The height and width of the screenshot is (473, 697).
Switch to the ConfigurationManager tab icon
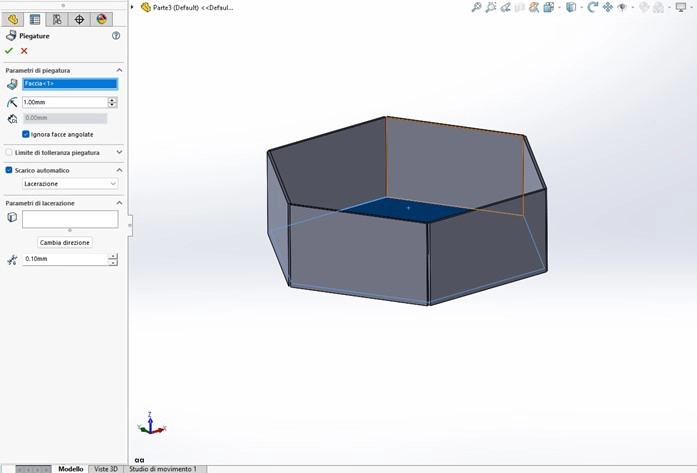pyautogui.click(x=57, y=19)
